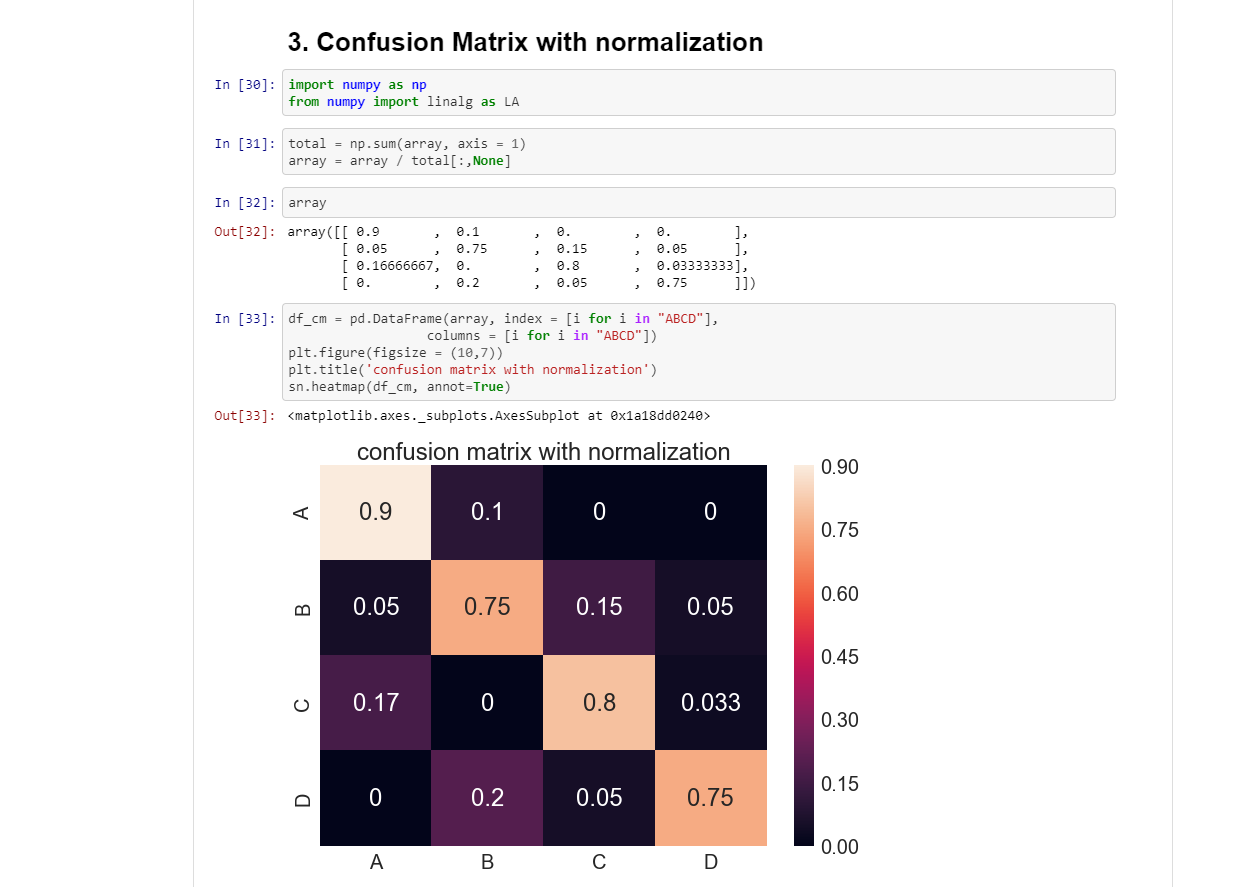Click the In [31] prompt label
The height and width of the screenshot is (887, 1260).
[x=244, y=143]
